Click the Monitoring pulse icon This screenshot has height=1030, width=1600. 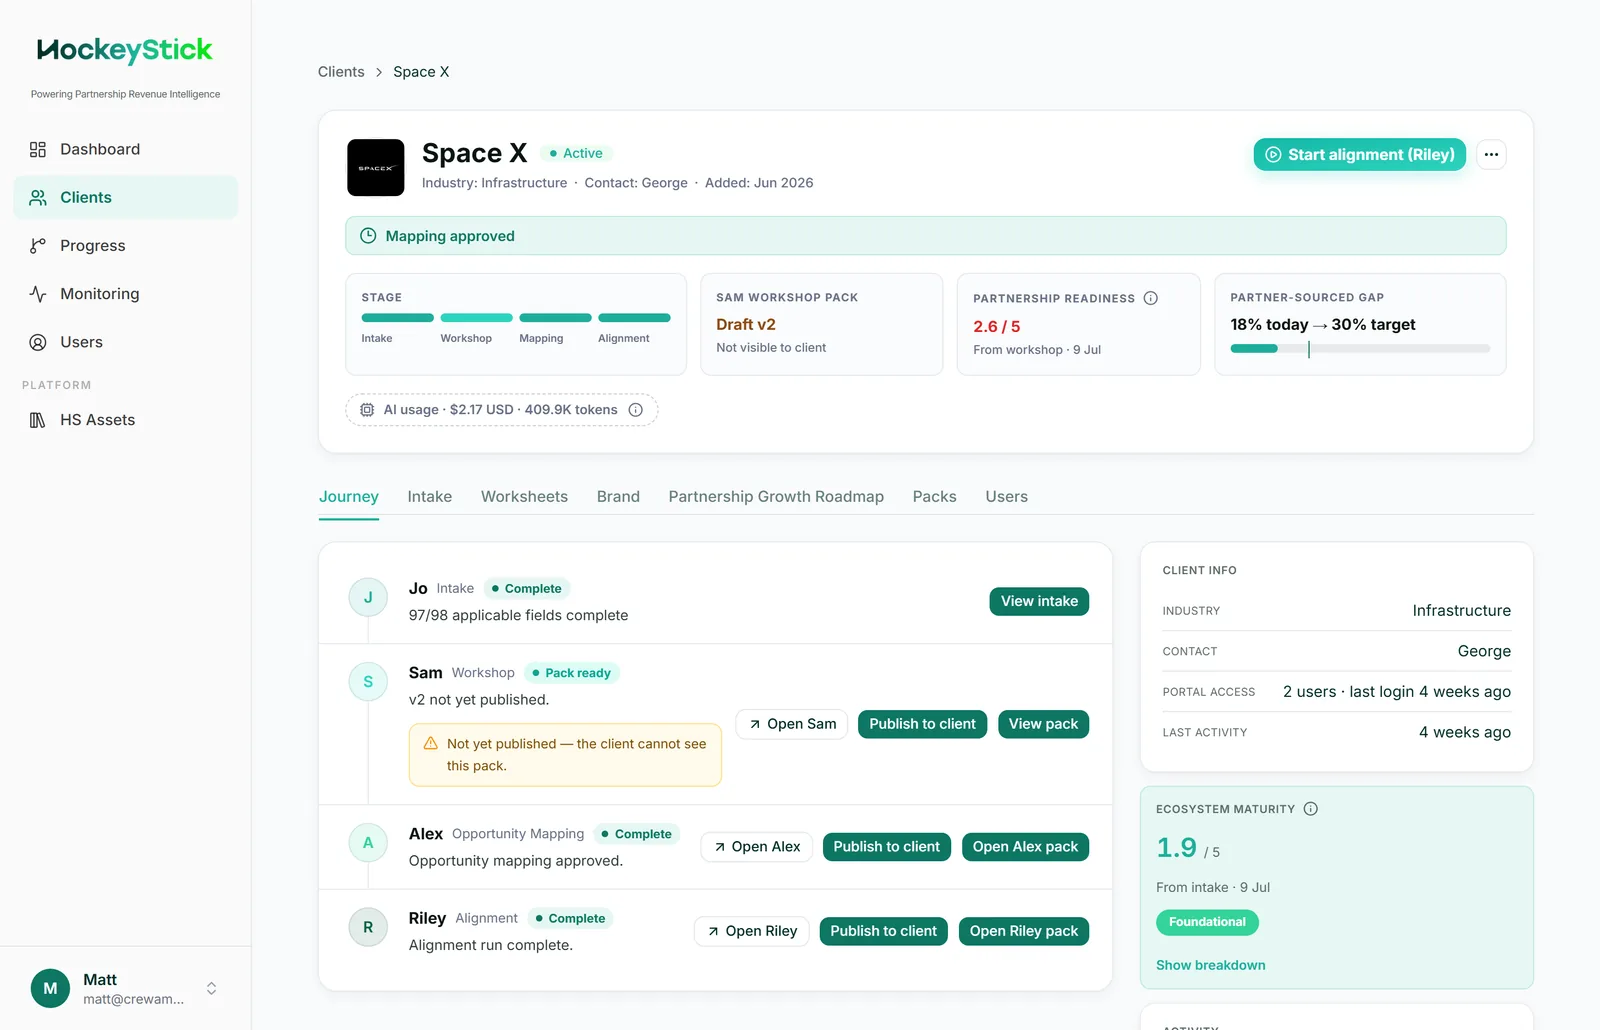pos(38,294)
